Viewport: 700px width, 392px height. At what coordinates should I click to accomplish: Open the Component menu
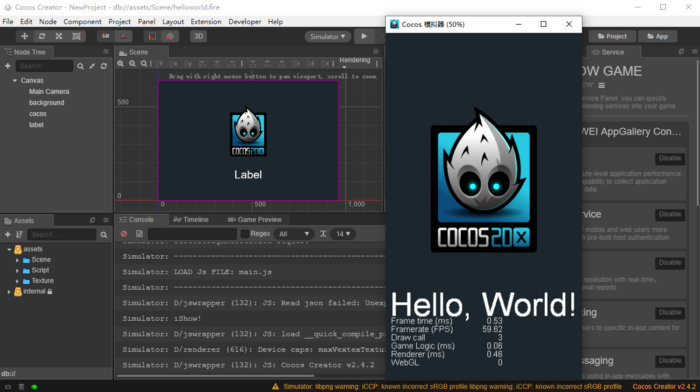(82, 21)
